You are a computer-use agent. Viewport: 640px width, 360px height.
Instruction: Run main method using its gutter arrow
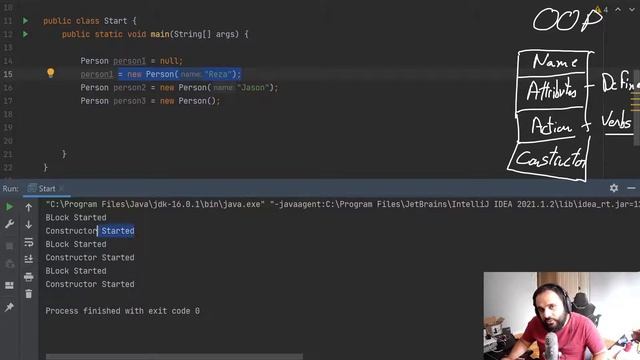[x=25, y=34]
